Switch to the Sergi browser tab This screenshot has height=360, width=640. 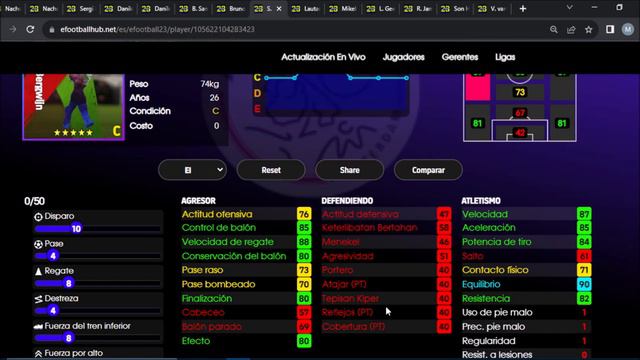pos(80,9)
